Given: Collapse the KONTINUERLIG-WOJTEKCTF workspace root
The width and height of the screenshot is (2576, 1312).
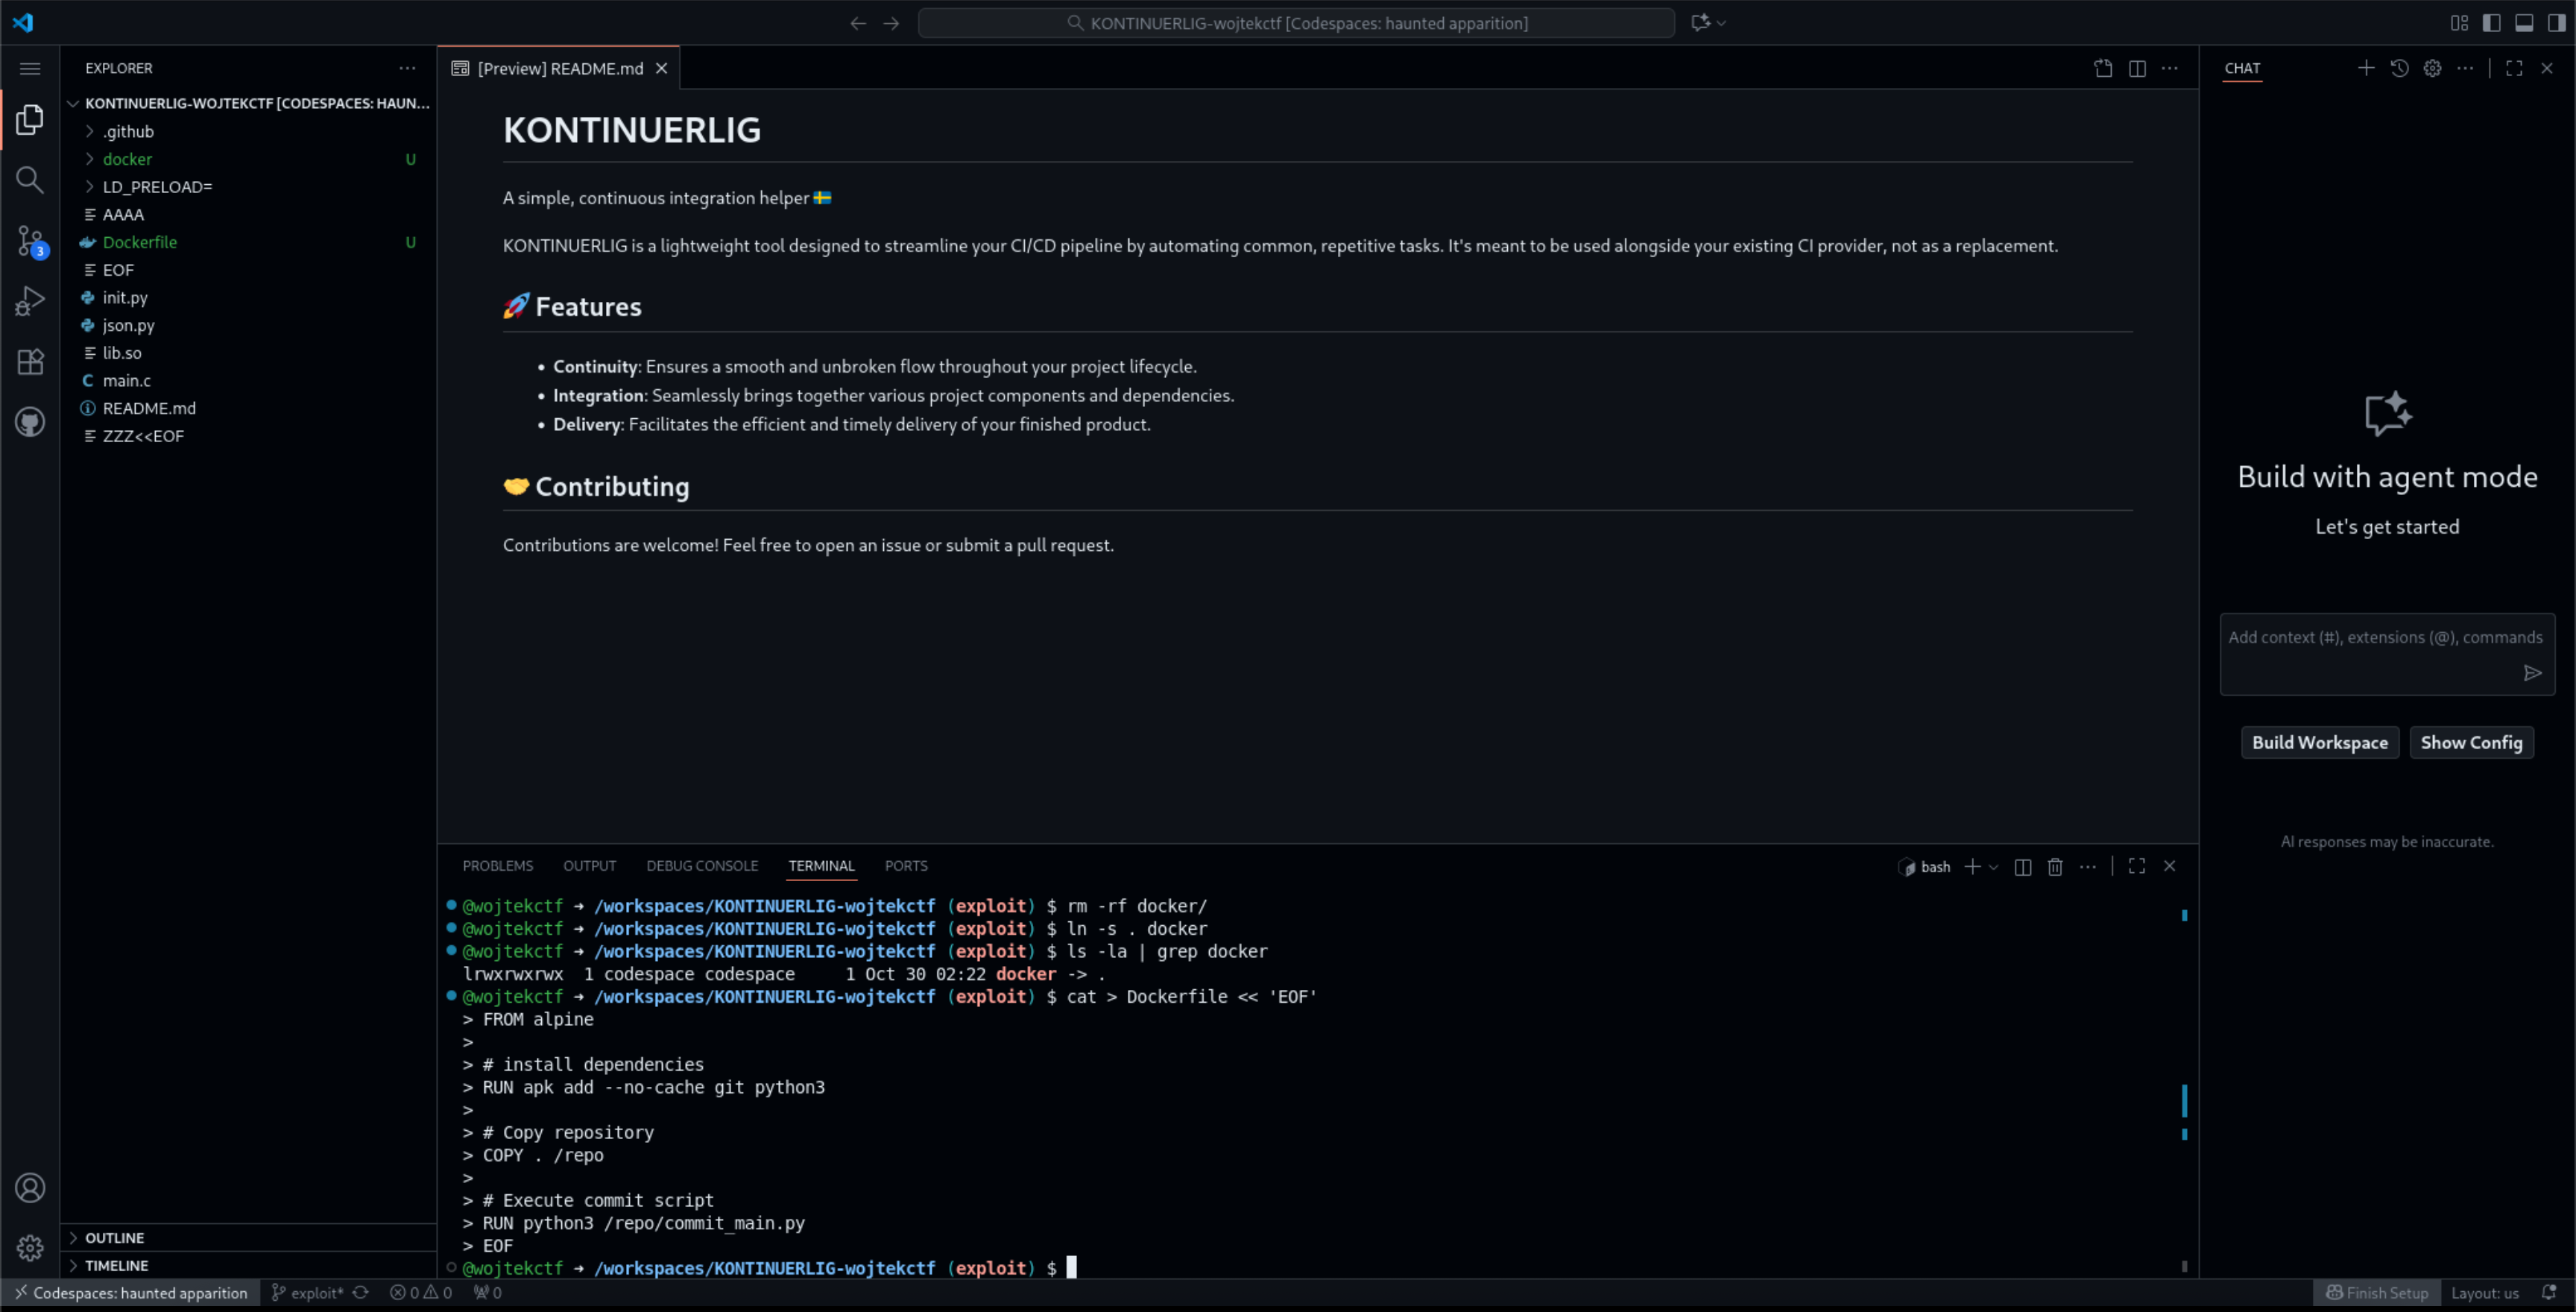Looking at the screenshot, I should tap(248, 103).
